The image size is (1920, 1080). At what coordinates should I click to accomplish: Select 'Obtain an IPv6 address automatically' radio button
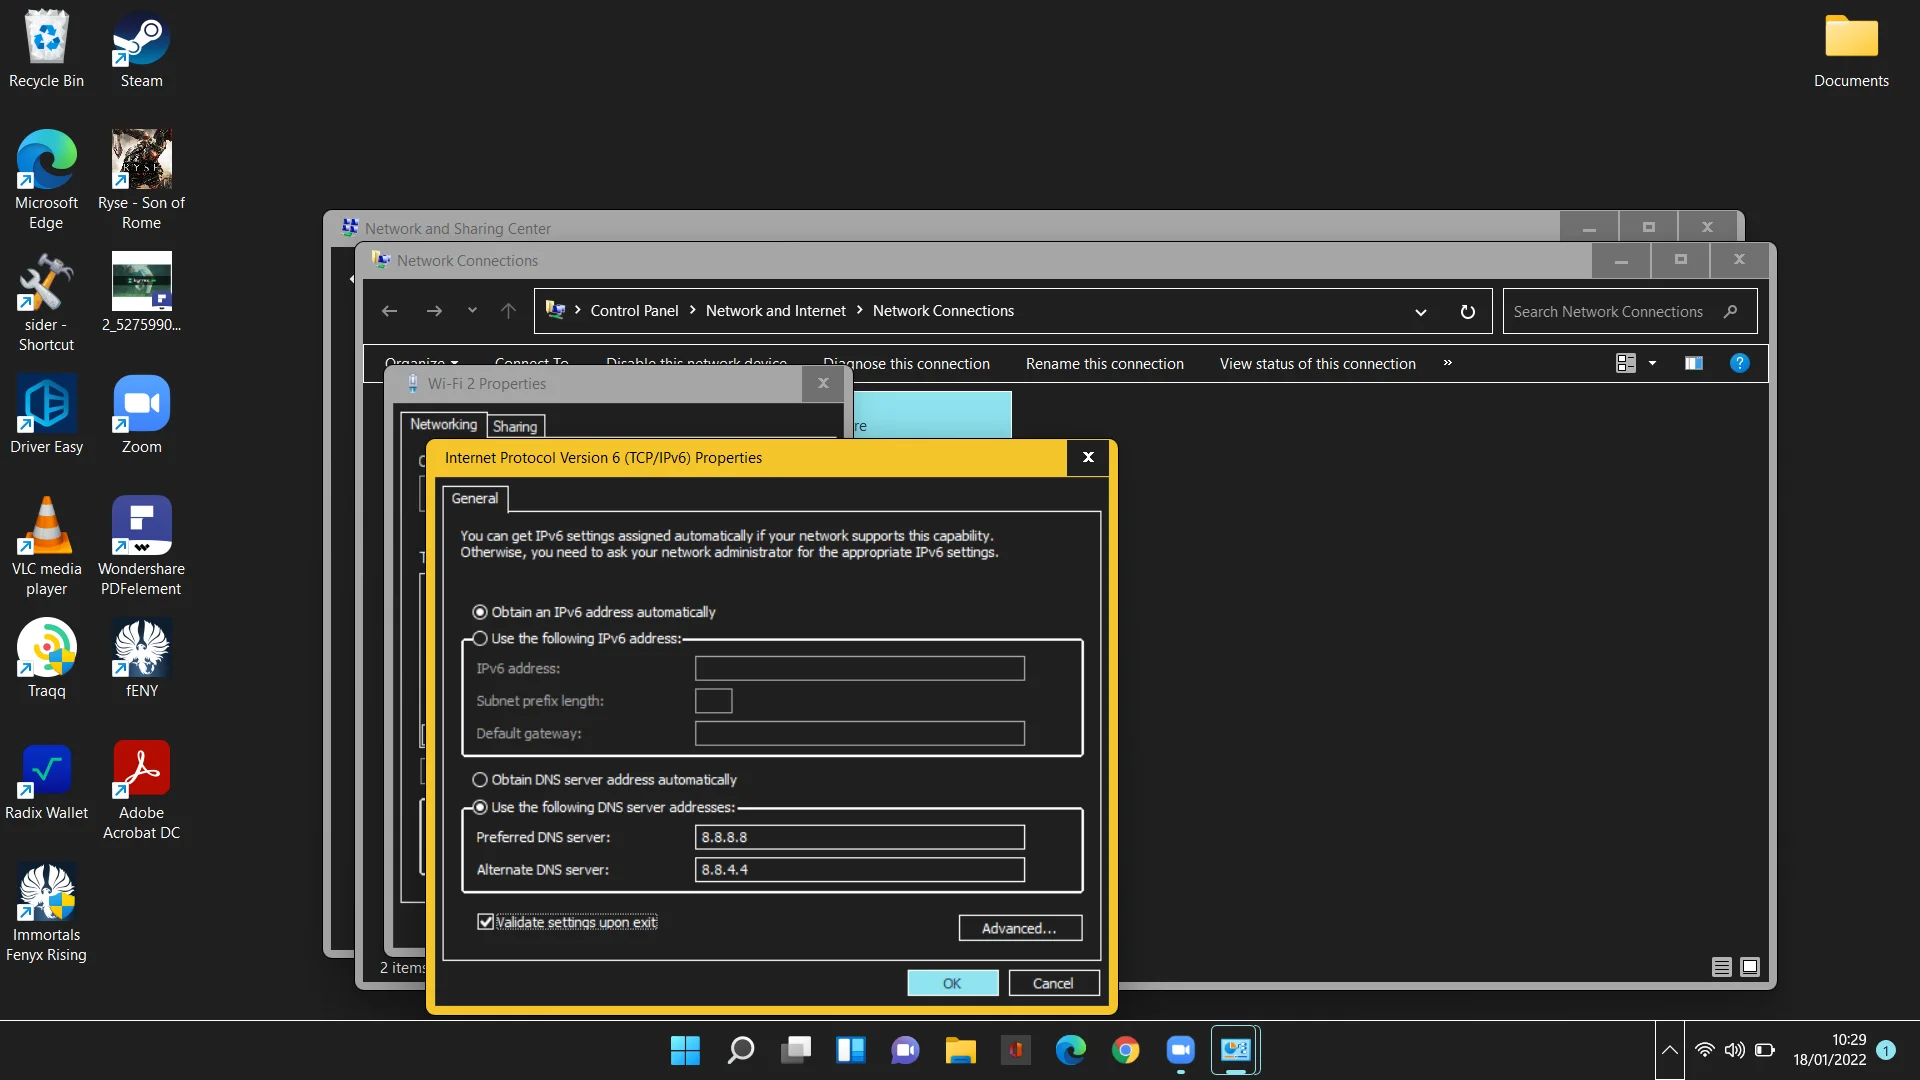[x=479, y=611]
